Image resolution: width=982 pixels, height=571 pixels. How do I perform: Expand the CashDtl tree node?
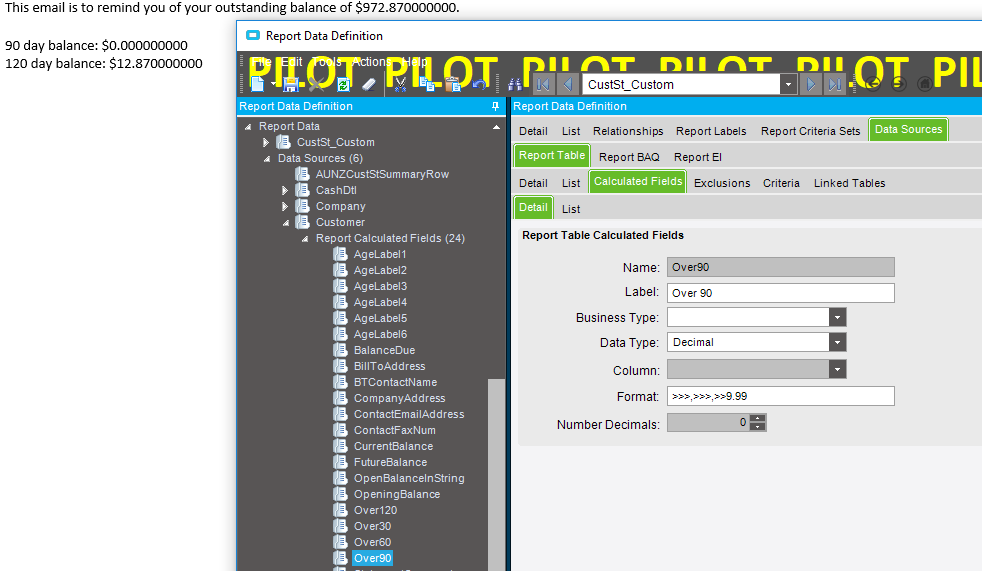(x=285, y=190)
